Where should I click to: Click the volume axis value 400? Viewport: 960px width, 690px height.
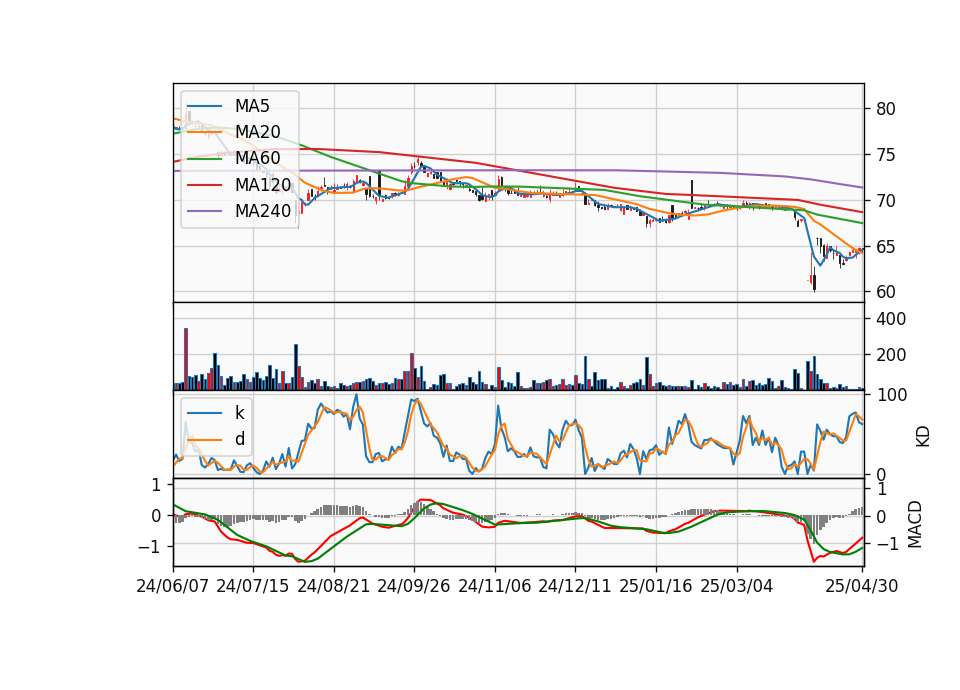pyautogui.click(x=891, y=319)
